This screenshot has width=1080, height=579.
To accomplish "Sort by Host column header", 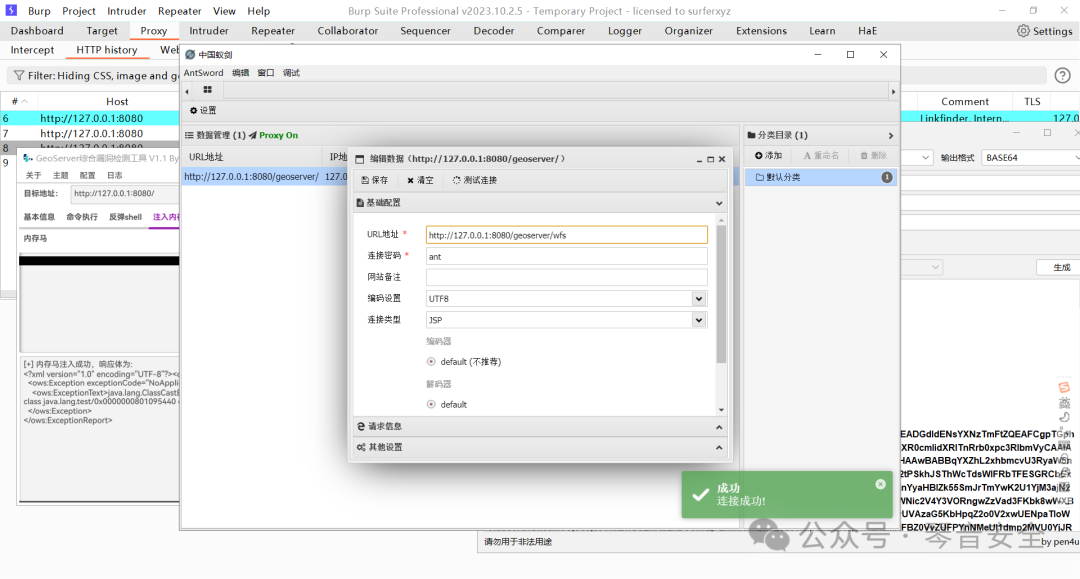I will (116, 101).
